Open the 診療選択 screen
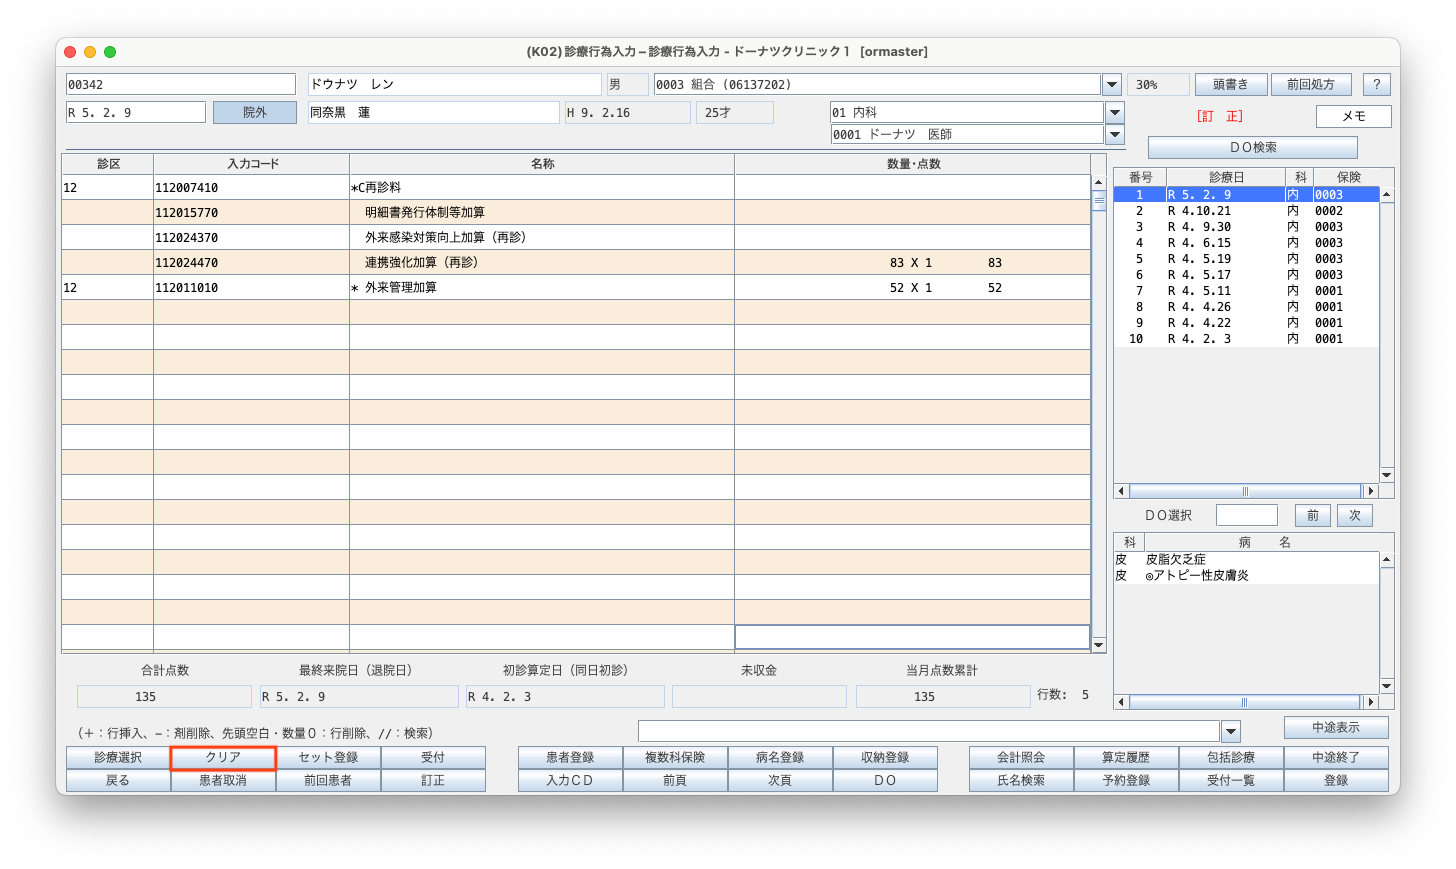The width and height of the screenshot is (1456, 869). [118, 758]
